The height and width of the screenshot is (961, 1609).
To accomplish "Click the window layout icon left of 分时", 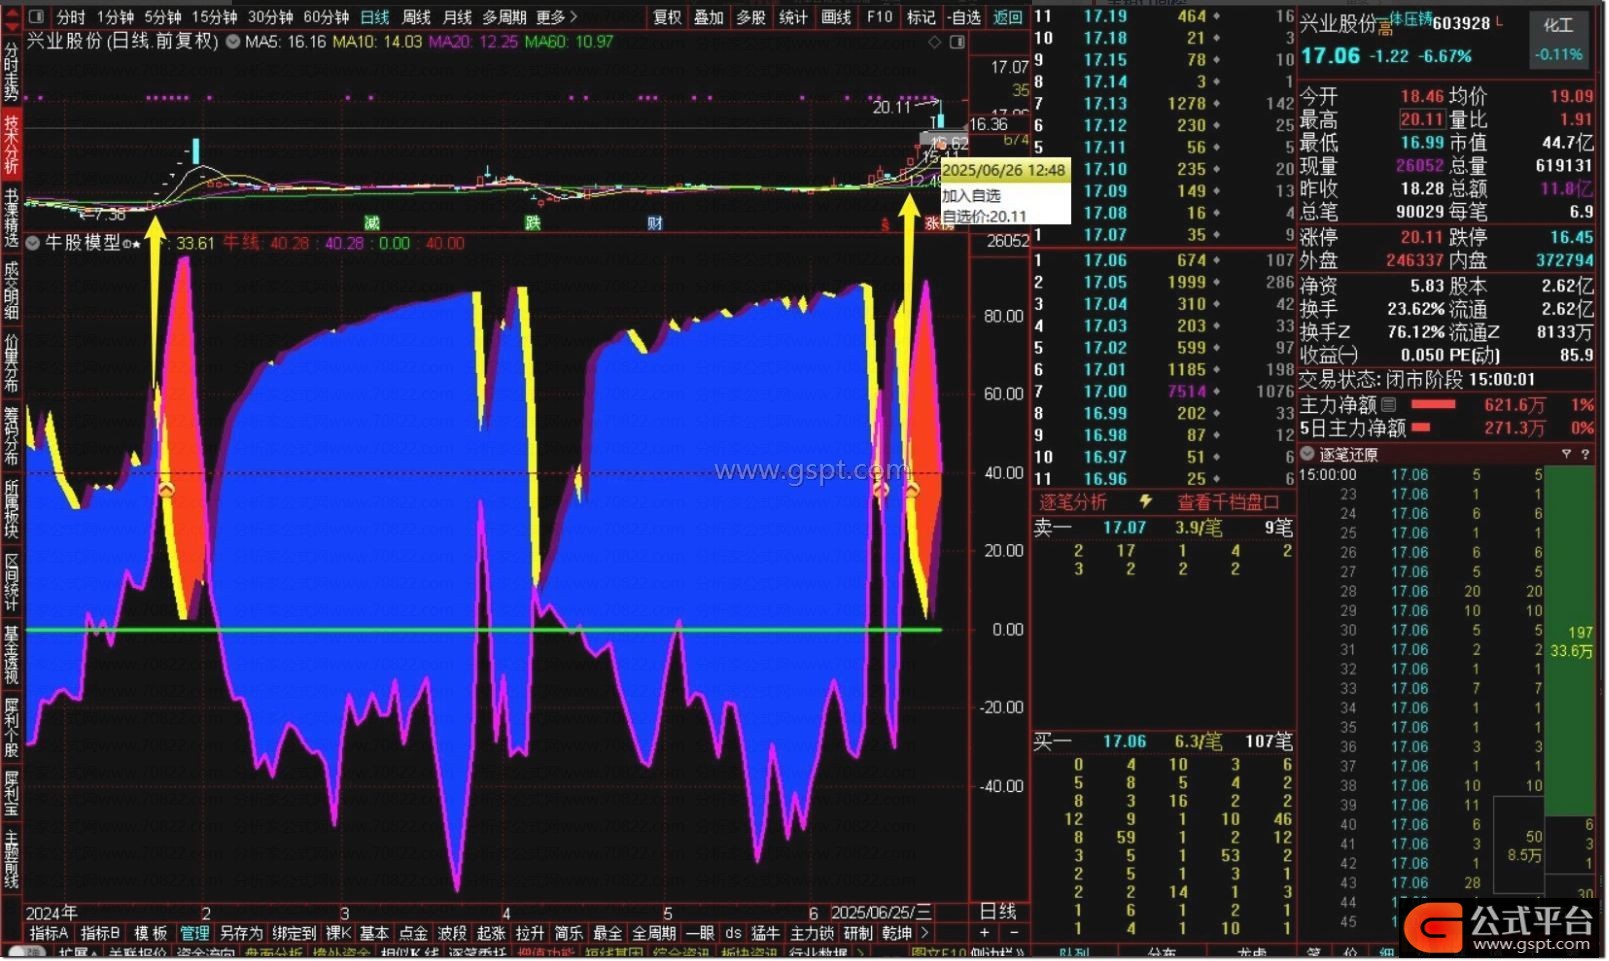I will 36,17.
